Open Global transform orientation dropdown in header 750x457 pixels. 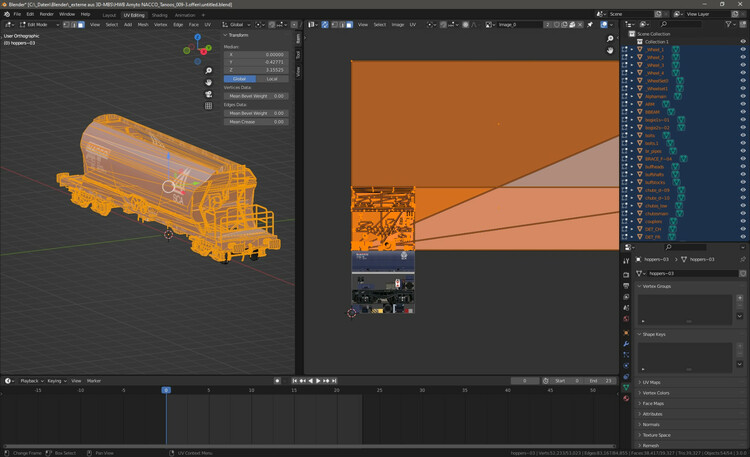click(x=237, y=24)
